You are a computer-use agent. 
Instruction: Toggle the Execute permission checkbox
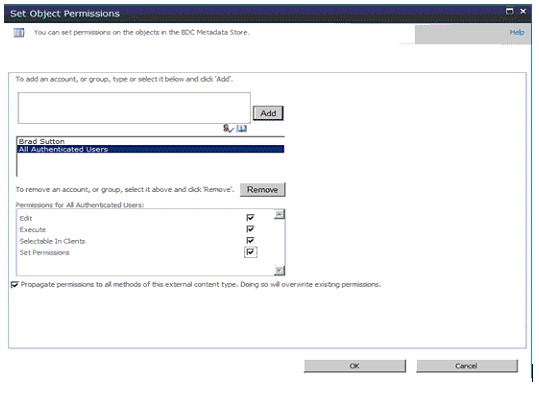[x=250, y=229]
